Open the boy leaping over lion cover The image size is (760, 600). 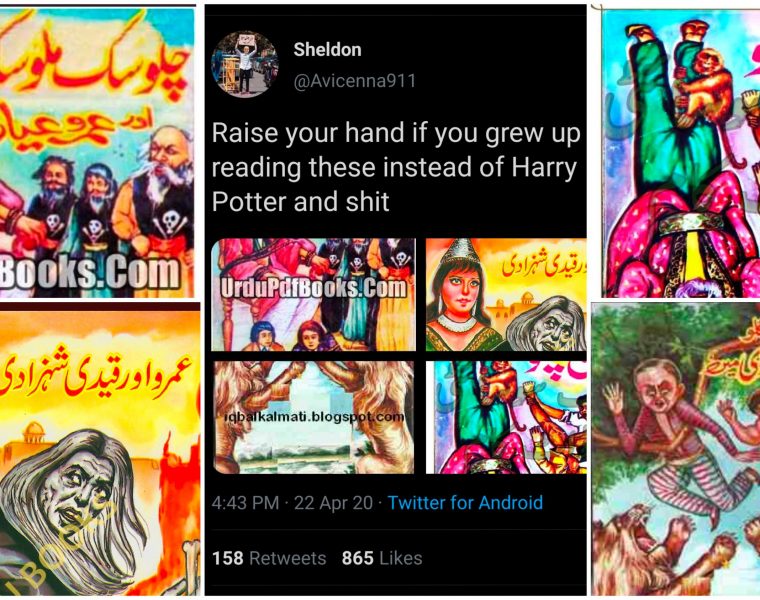676,449
